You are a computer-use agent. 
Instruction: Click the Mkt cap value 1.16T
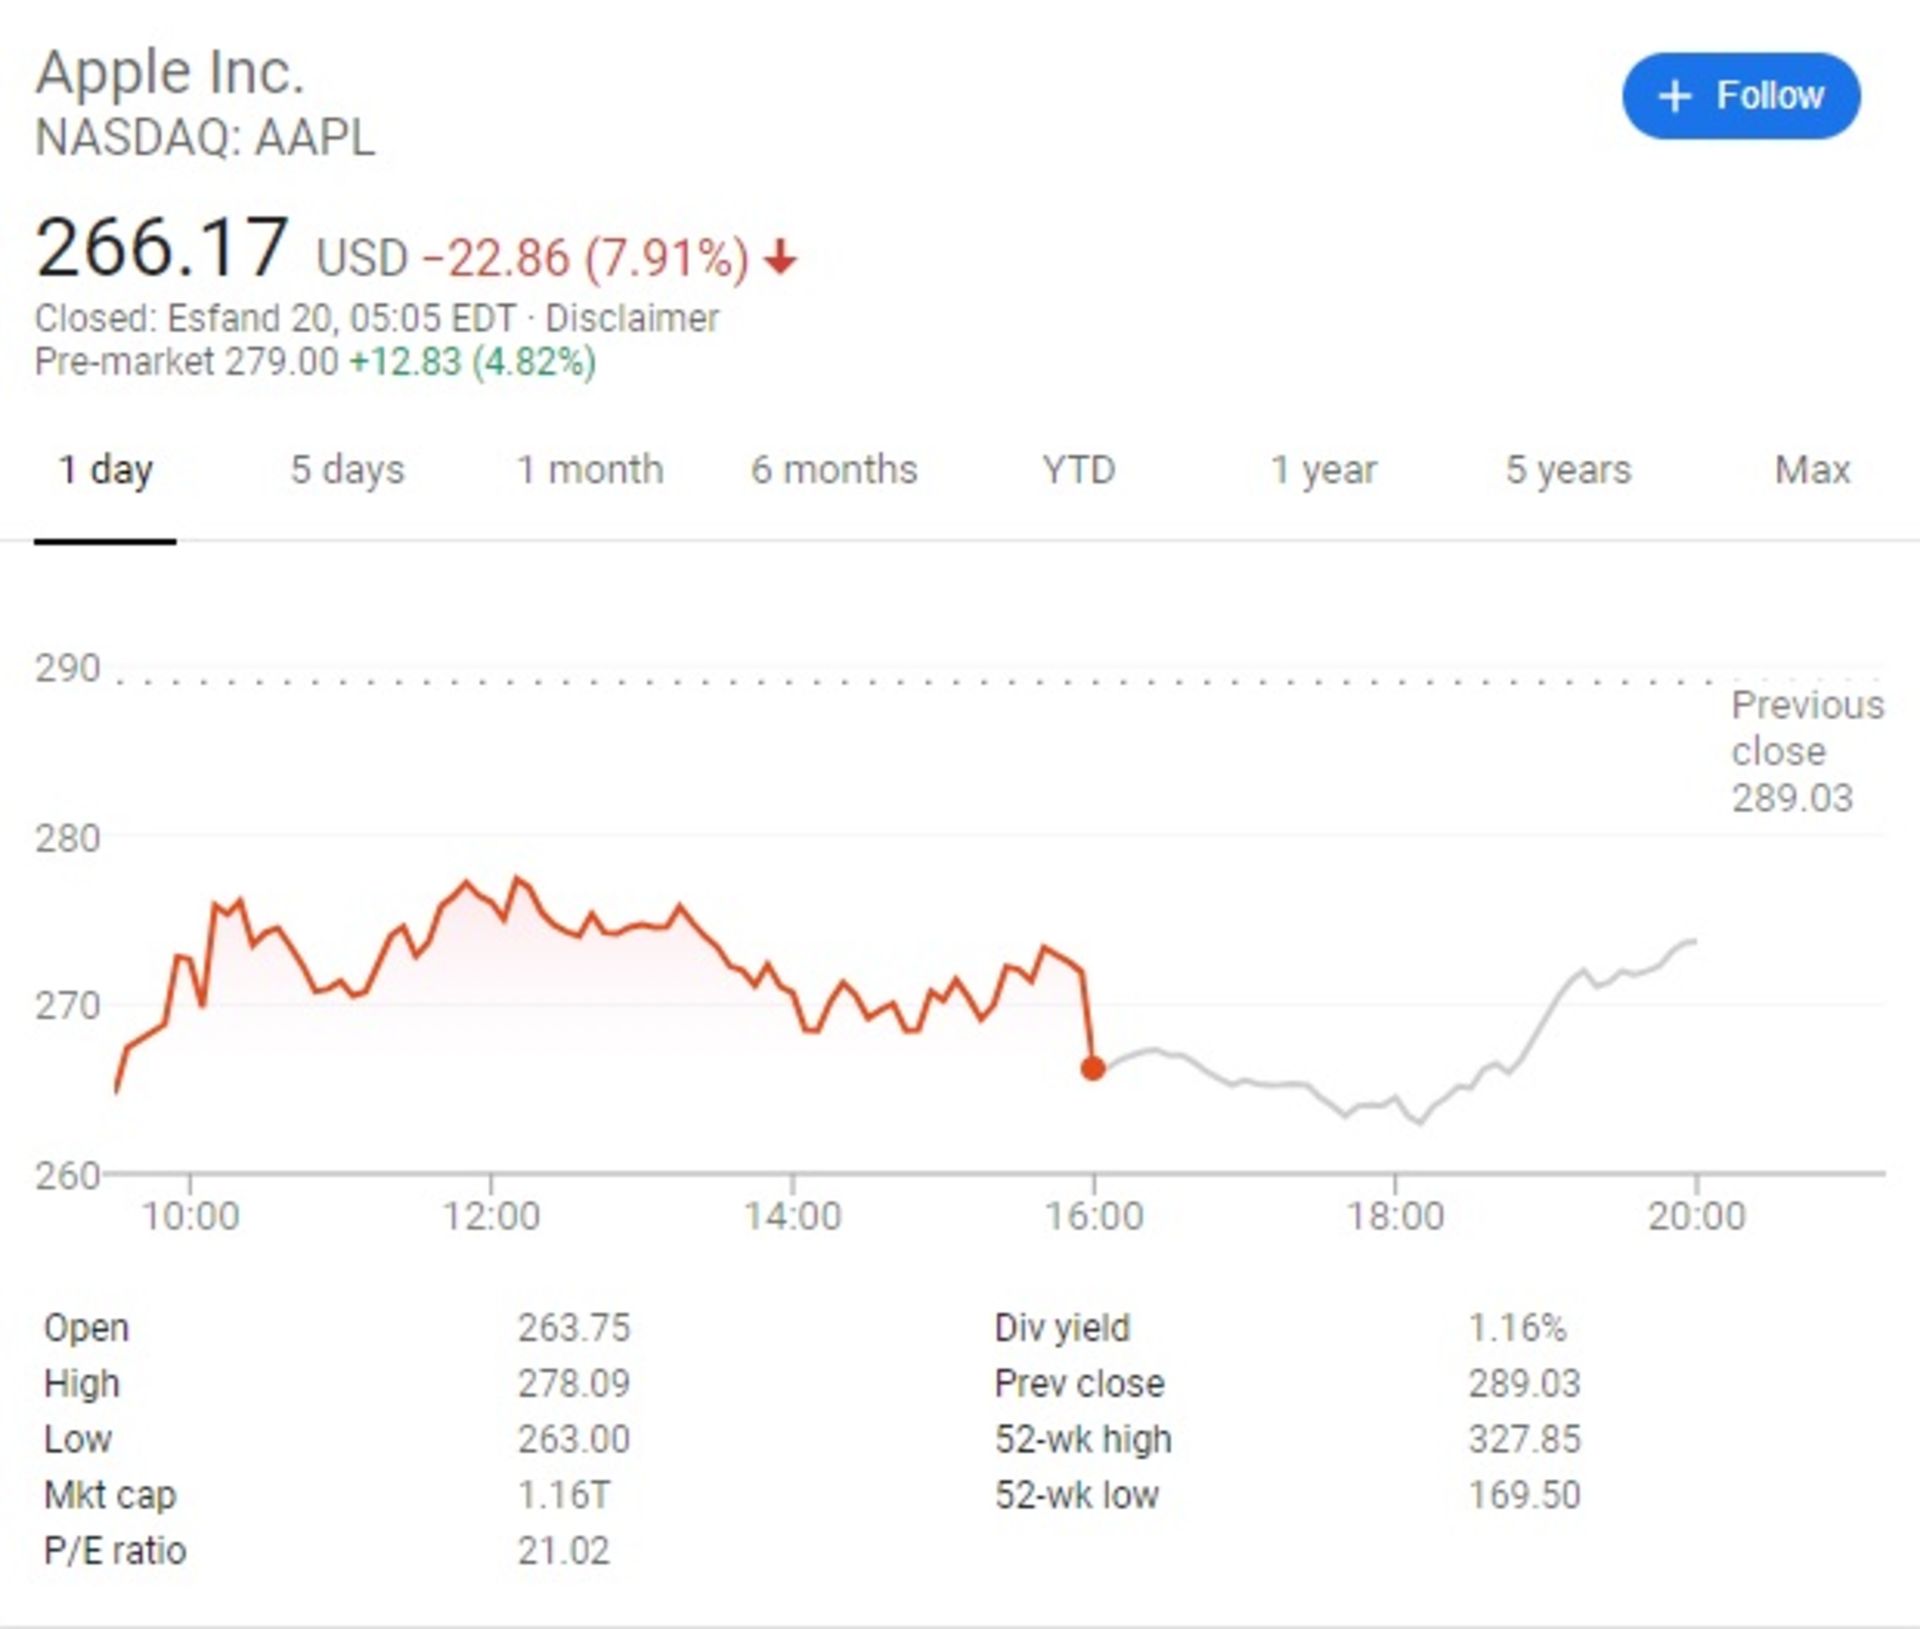coord(563,1495)
